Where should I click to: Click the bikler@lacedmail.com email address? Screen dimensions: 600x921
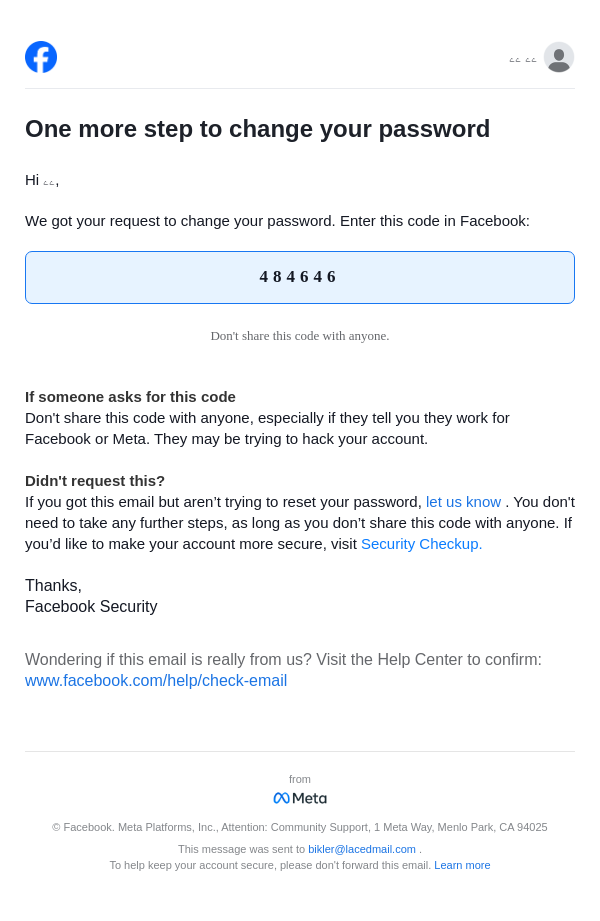tap(362, 849)
